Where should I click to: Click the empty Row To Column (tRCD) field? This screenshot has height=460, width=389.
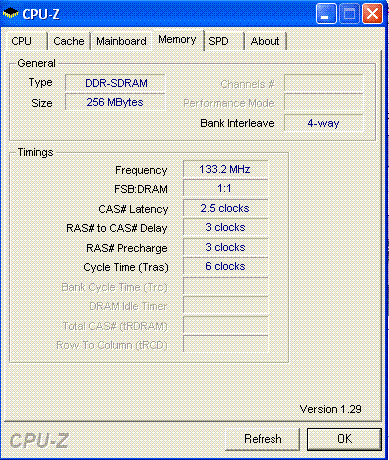[225, 344]
